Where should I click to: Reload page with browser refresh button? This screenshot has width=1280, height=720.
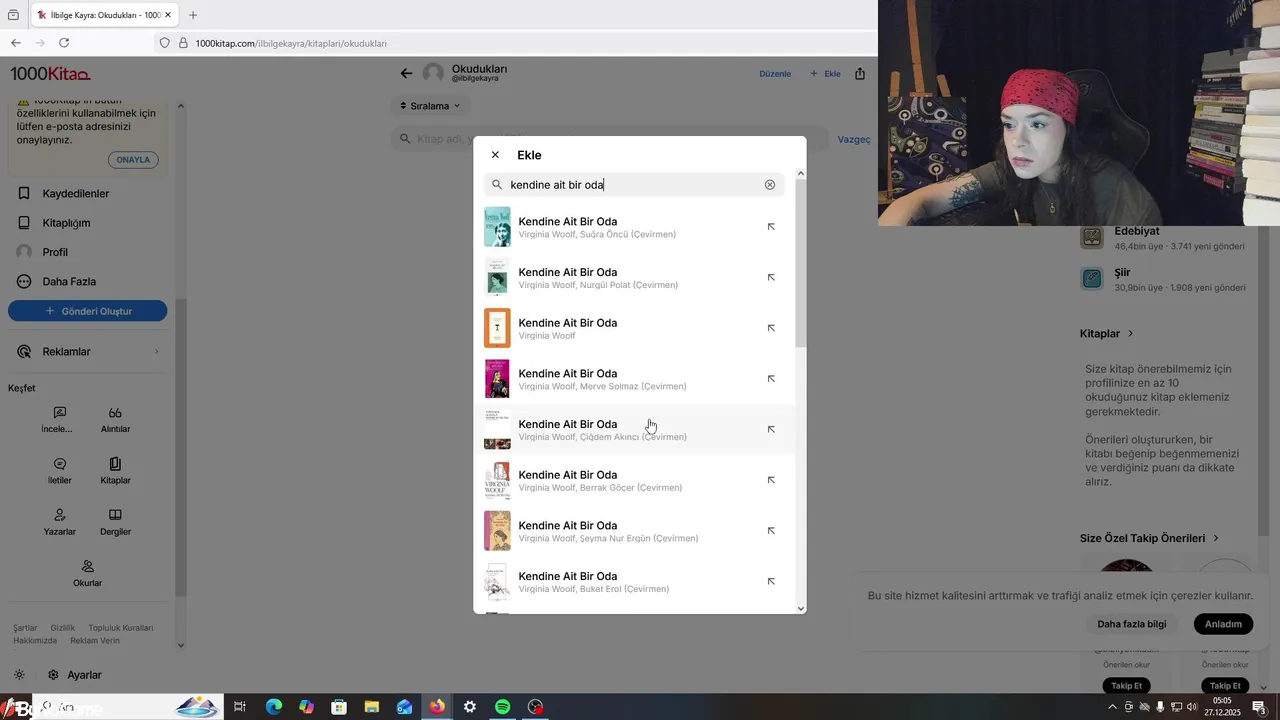click(64, 43)
